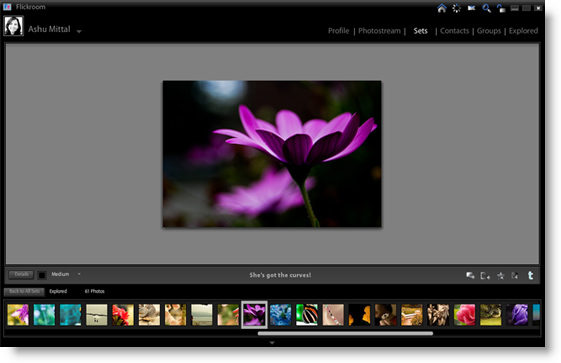The height and width of the screenshot is (363, 561).
Task: Click the thumbnail strip horizontal scrollbar
Action: coord(345,333)
